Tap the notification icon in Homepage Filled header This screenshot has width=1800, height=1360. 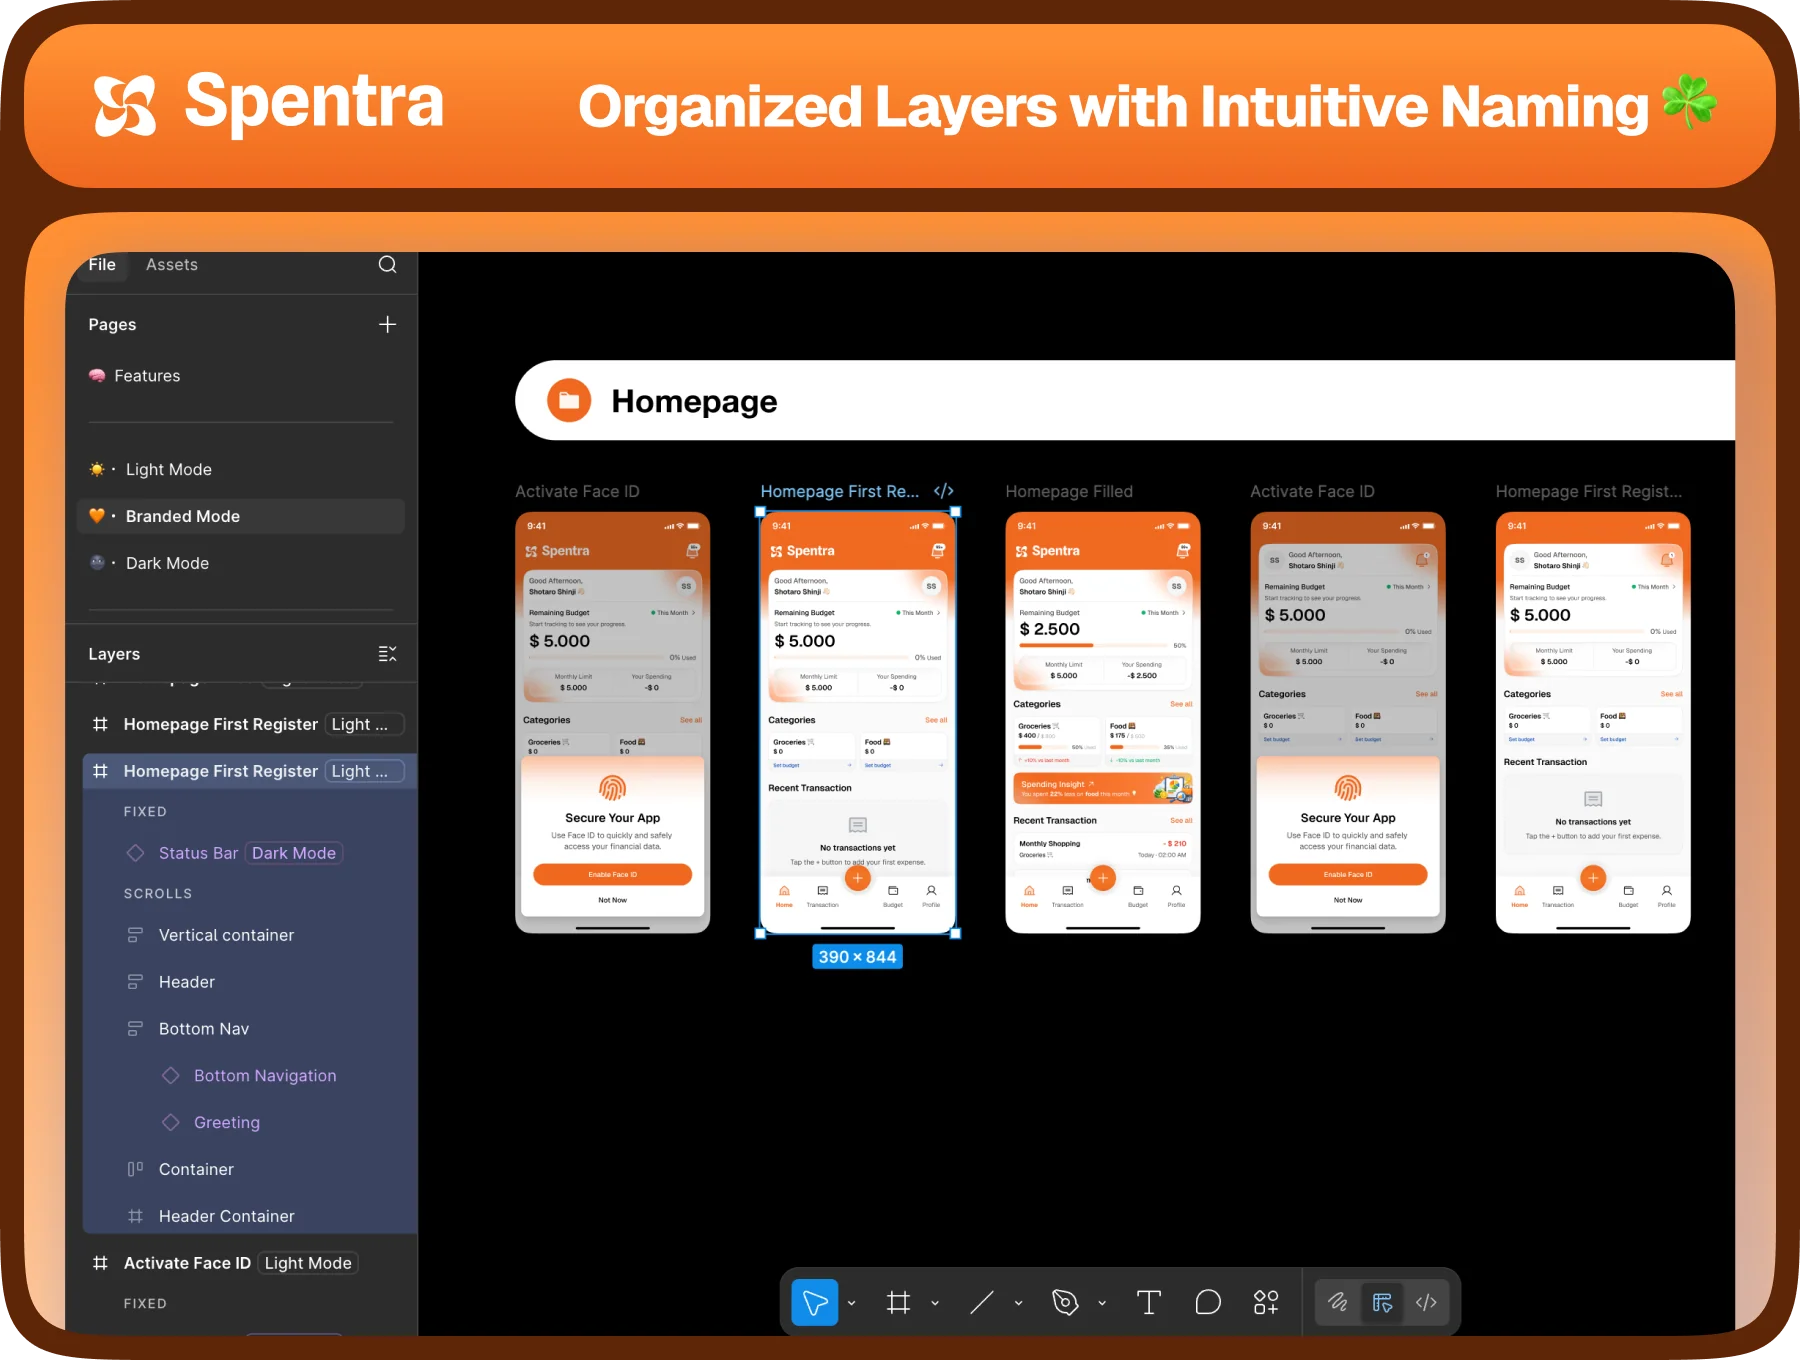[x=1183, y=551]
